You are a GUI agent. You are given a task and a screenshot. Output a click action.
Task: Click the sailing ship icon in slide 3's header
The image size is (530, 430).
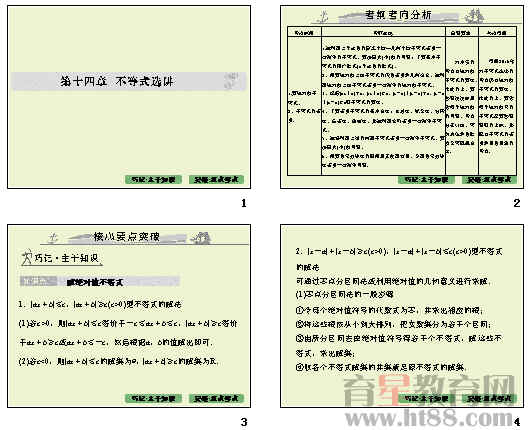pyautogui.click(x=201, y=237)
